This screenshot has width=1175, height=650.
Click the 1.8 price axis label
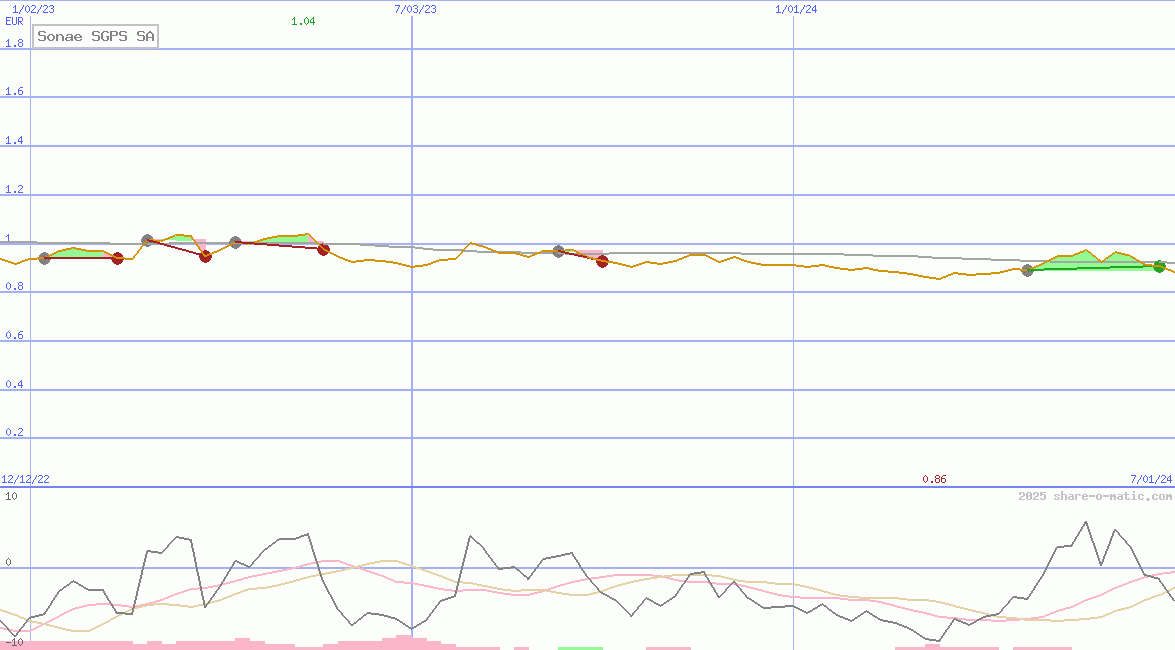coord(14,44)
